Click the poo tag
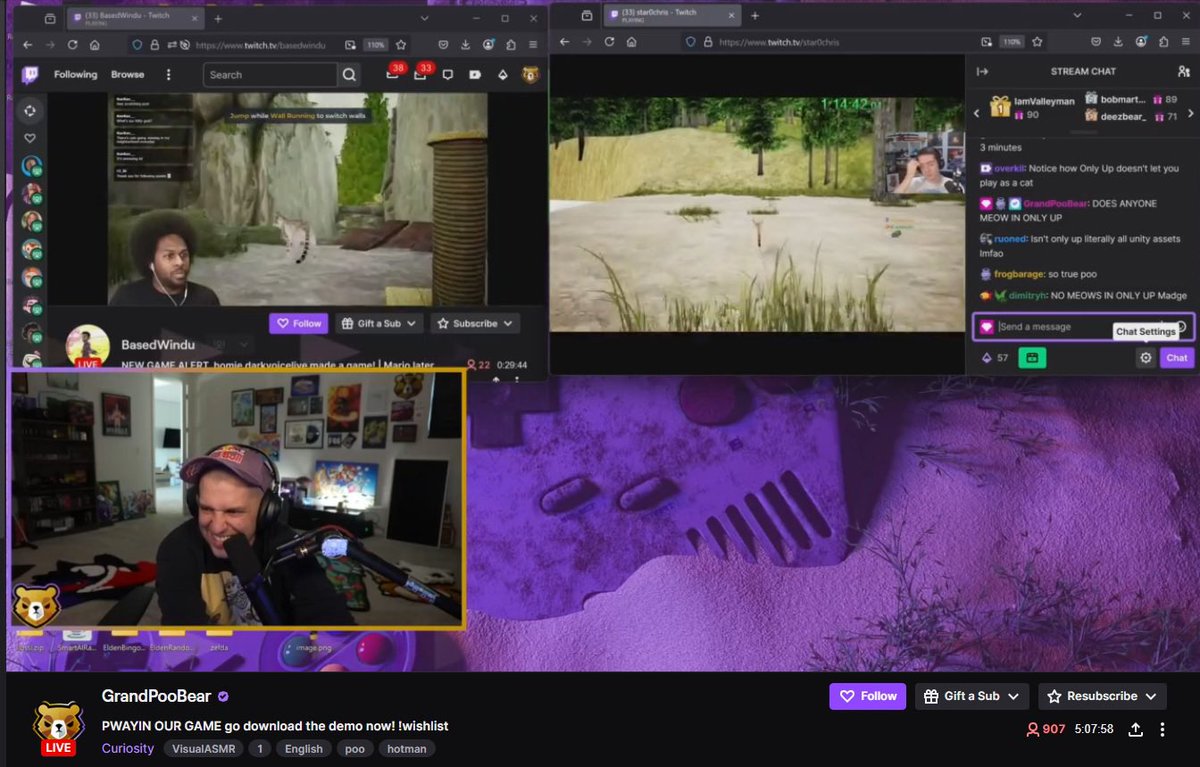1200x767 pixels. (354, 748)
